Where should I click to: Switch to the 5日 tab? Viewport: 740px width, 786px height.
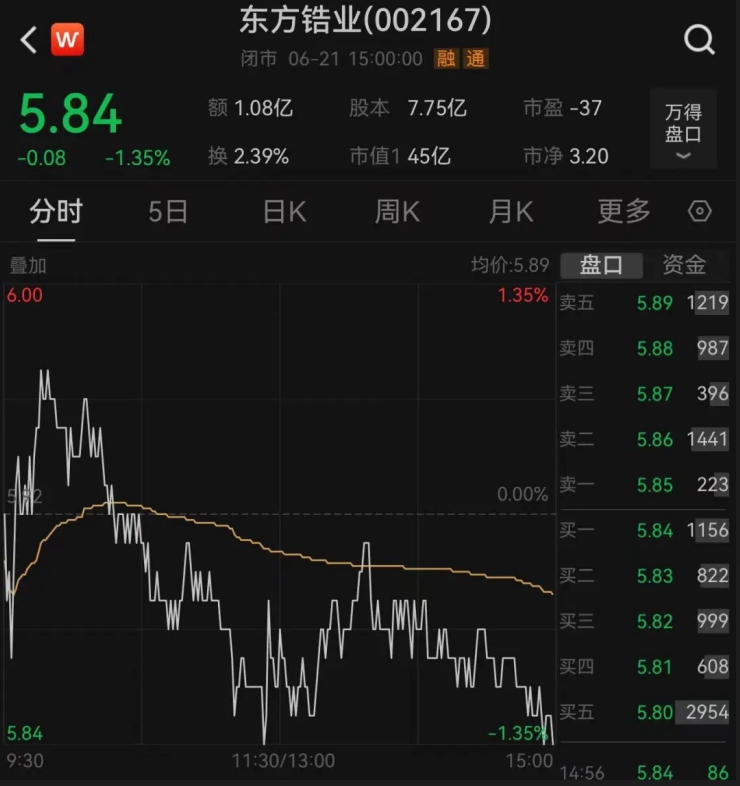[168, 212]
